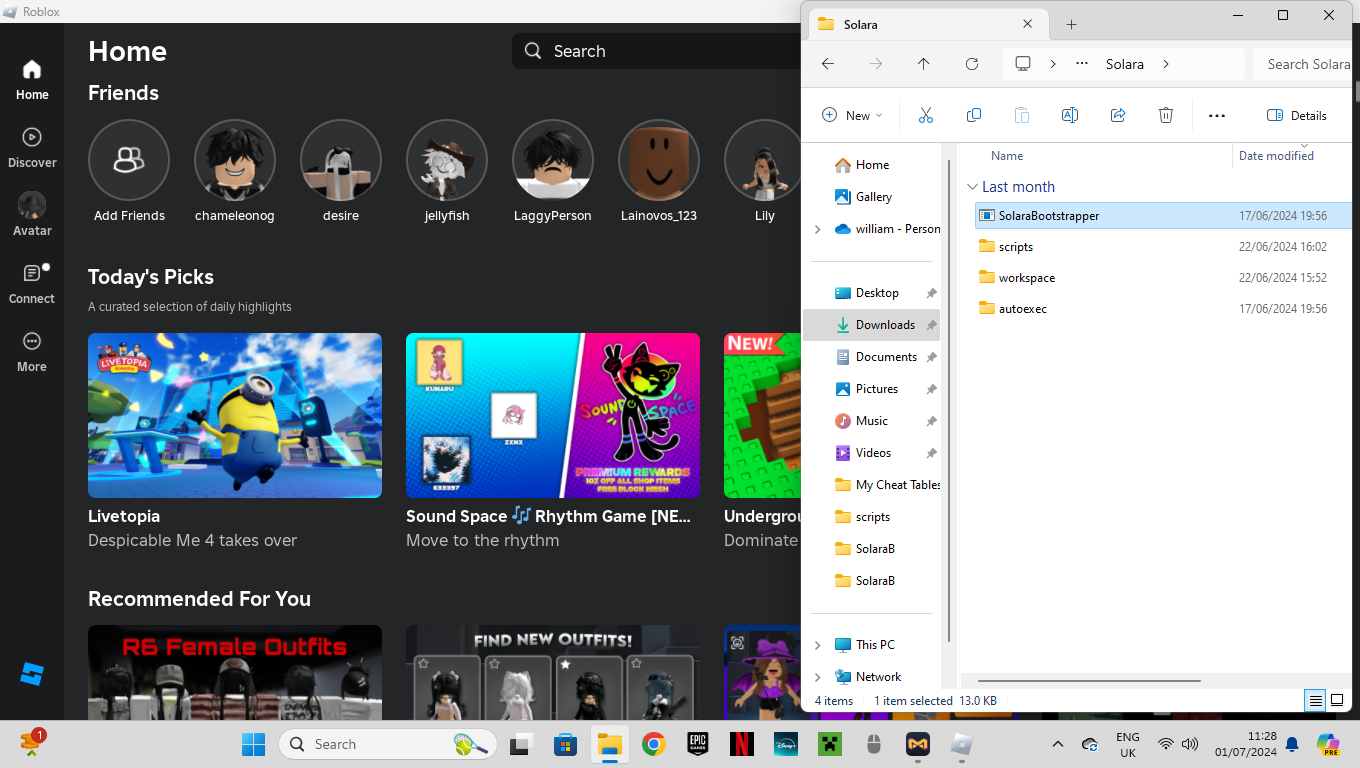Expand the This PC tree node
Image resolution: width=1360 pixels, height=768 pixels.
pyautogui.click(x=818, y=645)
